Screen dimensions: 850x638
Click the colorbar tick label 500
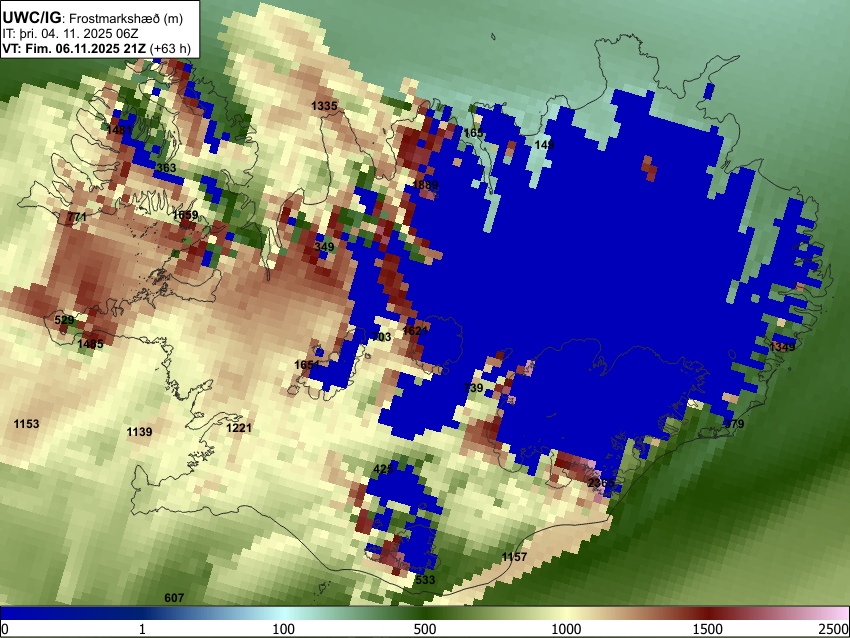425,629
